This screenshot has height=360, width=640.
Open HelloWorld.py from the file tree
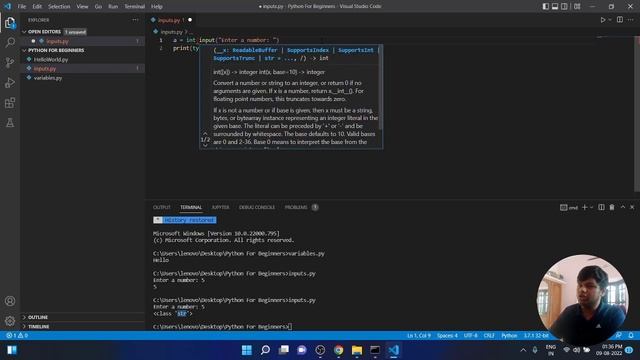pos(51,60)
